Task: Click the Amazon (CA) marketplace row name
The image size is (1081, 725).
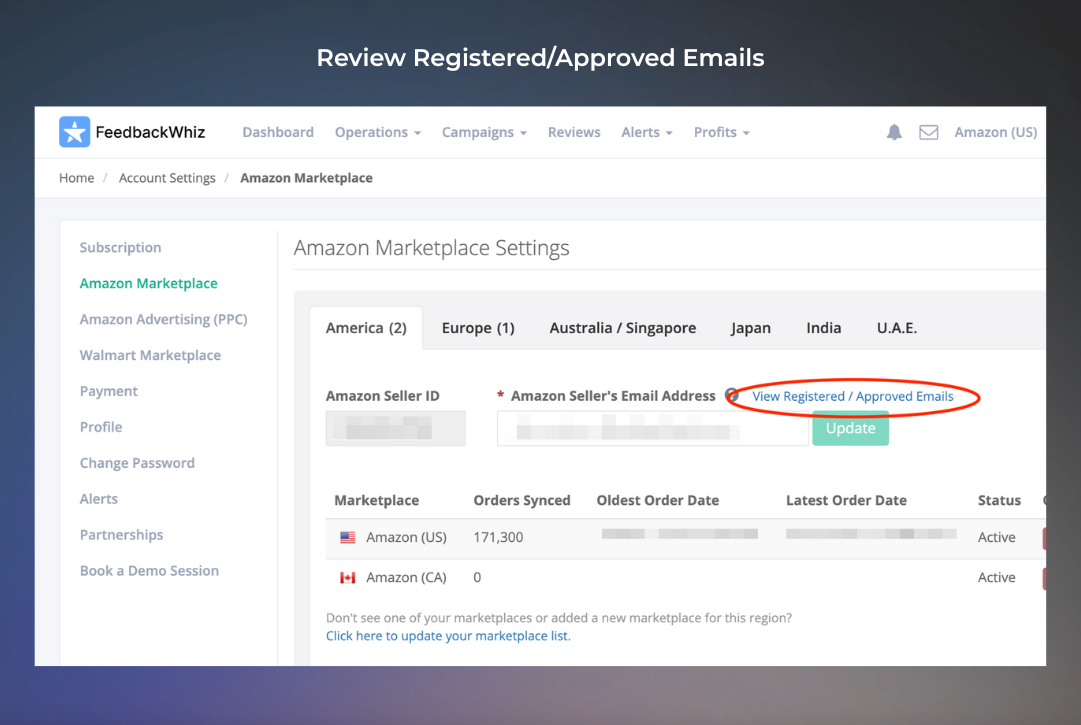Action: 406,578
